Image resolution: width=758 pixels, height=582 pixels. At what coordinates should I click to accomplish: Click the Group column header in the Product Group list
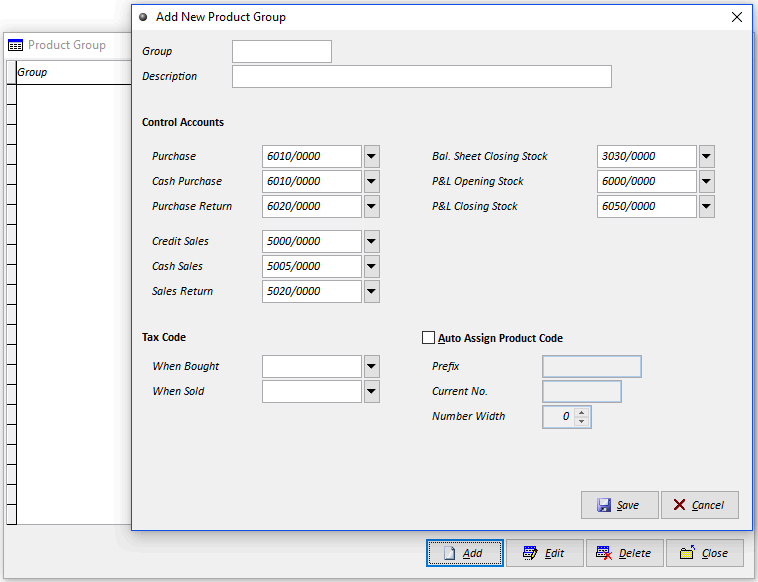pyautogui.click(x=73, y=73)
